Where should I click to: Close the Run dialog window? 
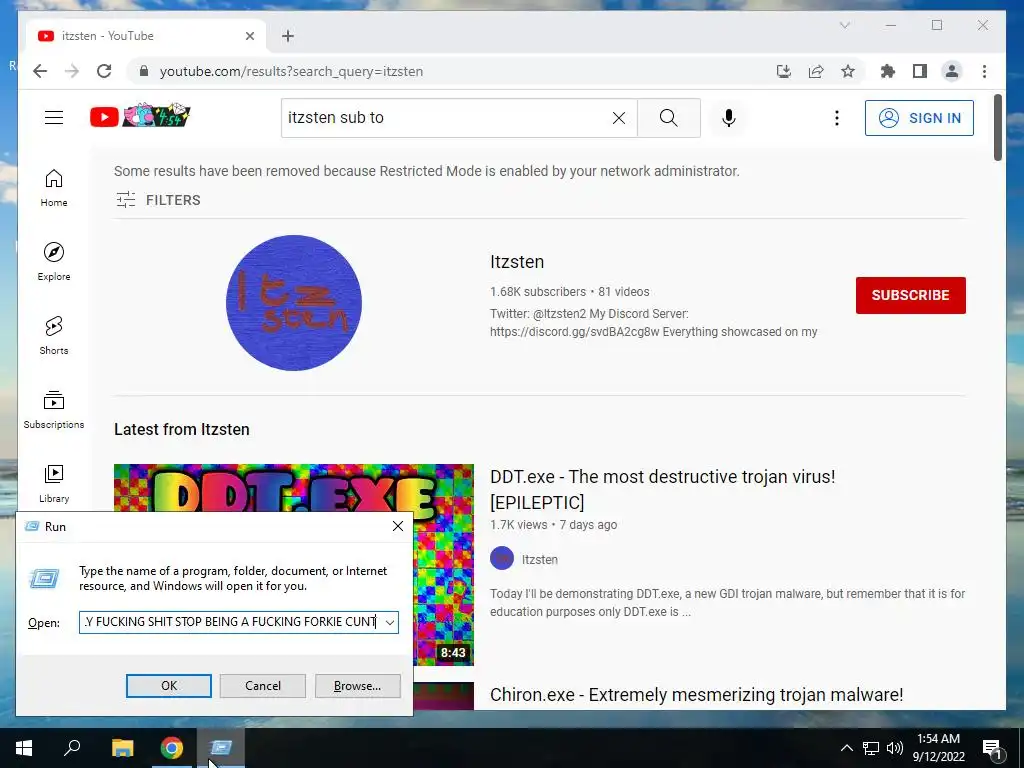coord(398,526)
